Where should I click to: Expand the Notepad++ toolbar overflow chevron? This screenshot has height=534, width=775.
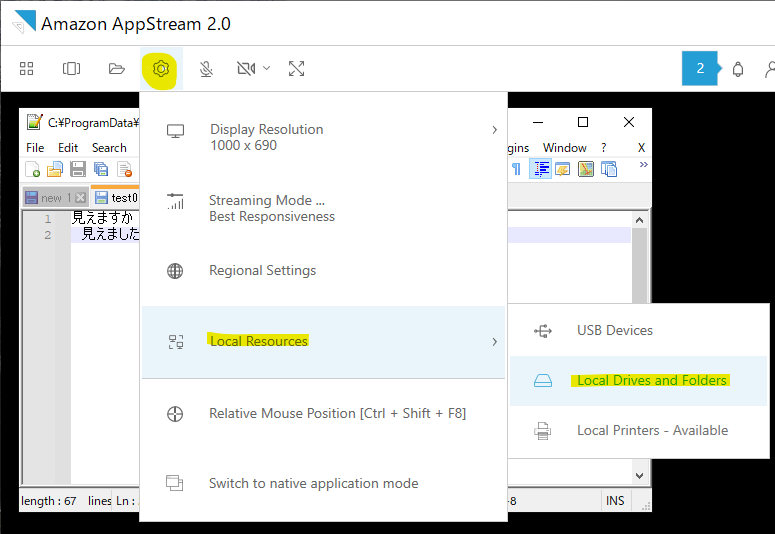click(643, 165)
